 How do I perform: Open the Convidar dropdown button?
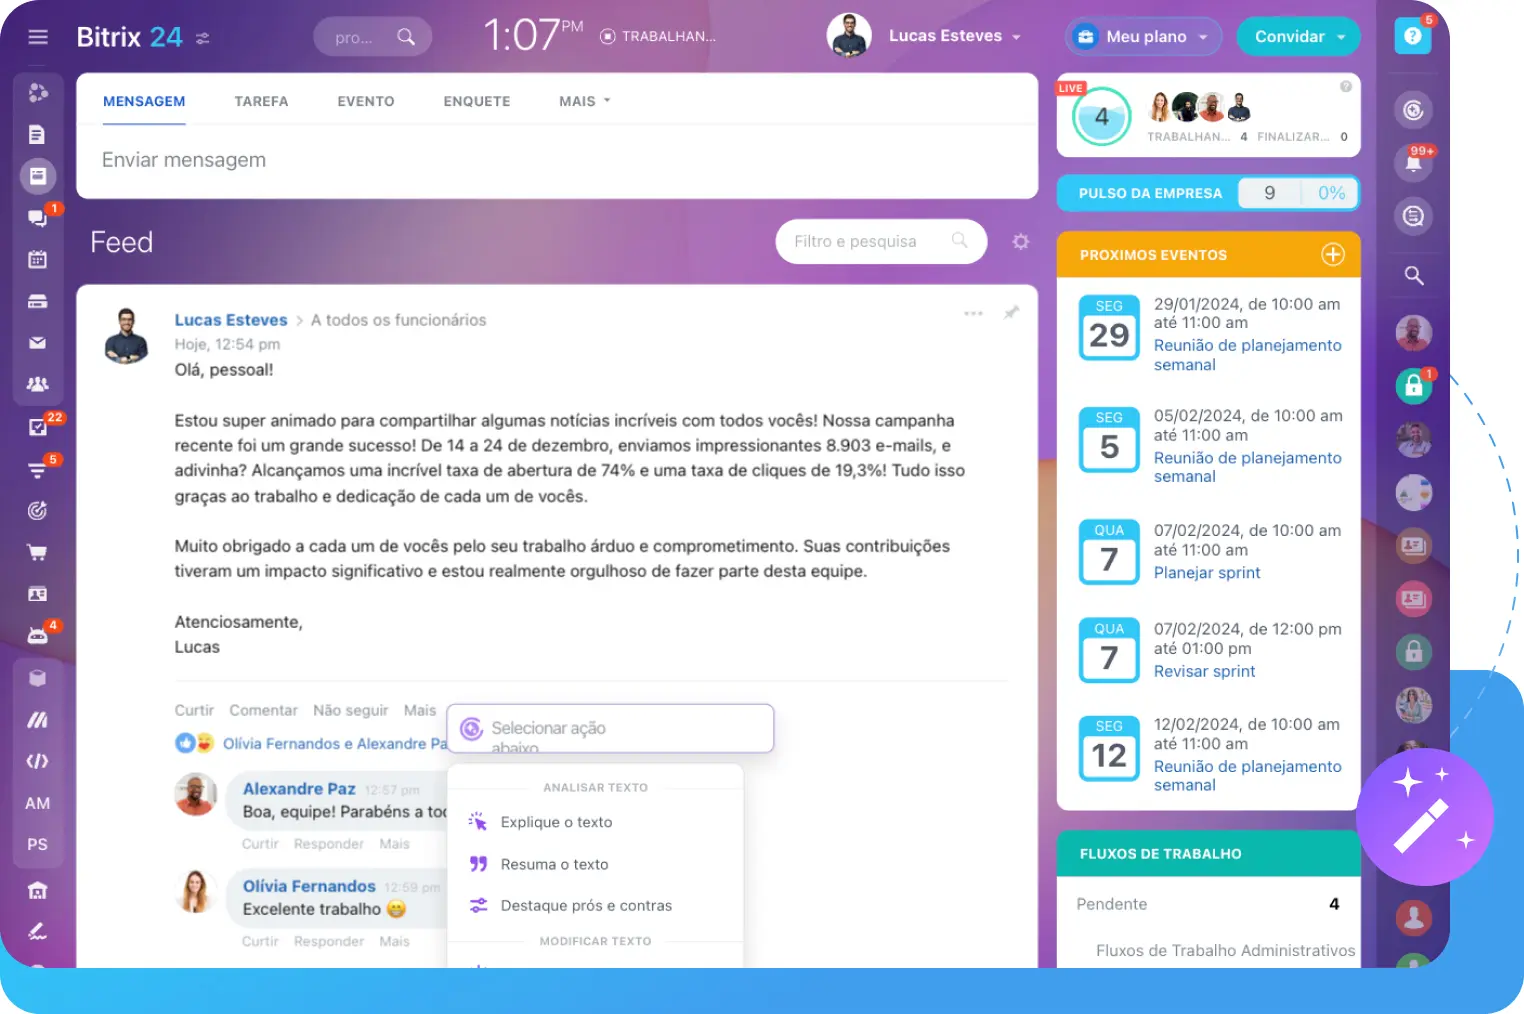point(1297,37)
